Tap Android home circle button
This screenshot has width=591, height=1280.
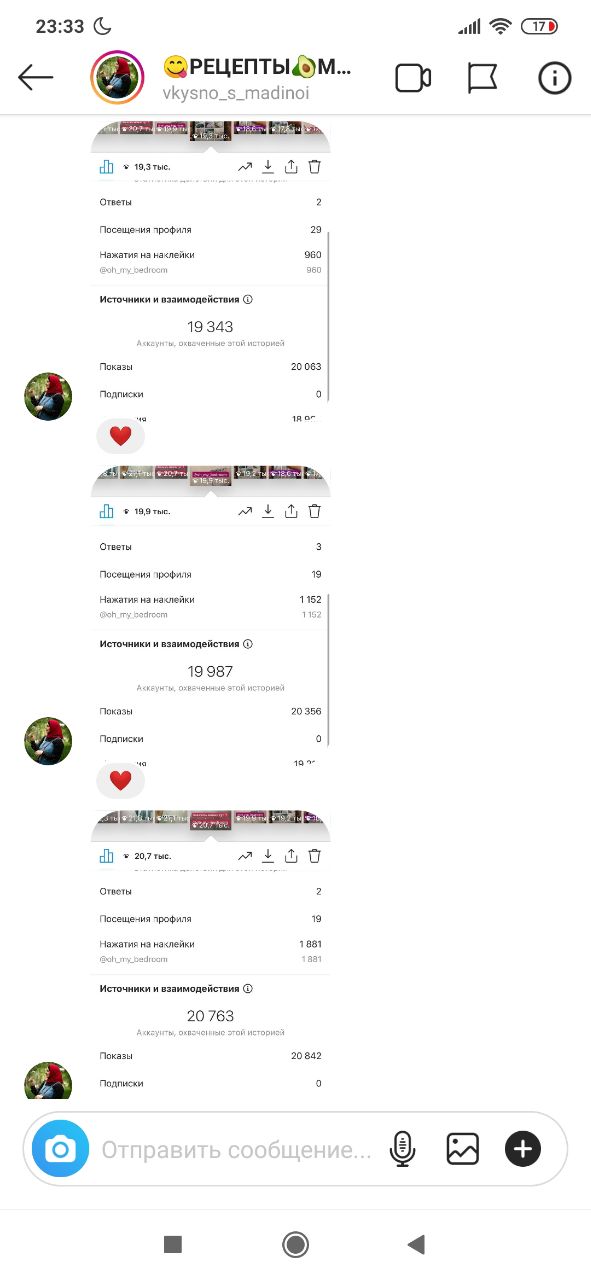(x=295, y=1244)
